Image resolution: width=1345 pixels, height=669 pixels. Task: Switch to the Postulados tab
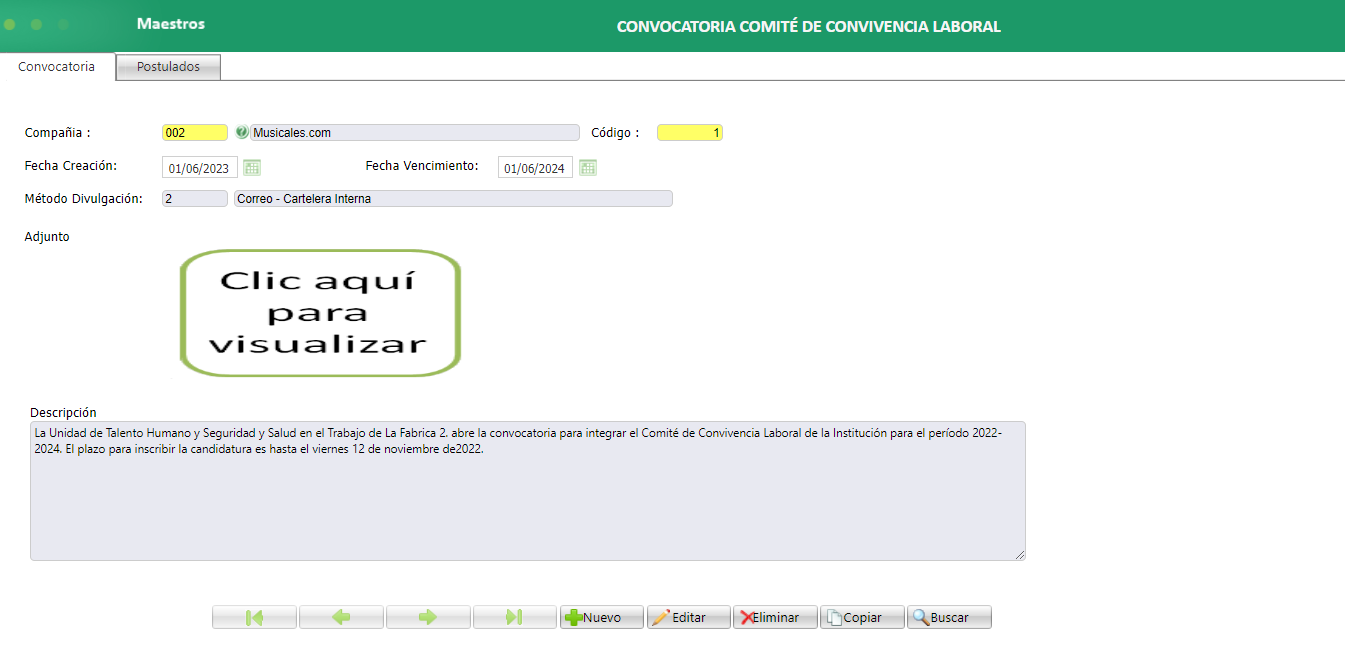click(x=167, y=67)
